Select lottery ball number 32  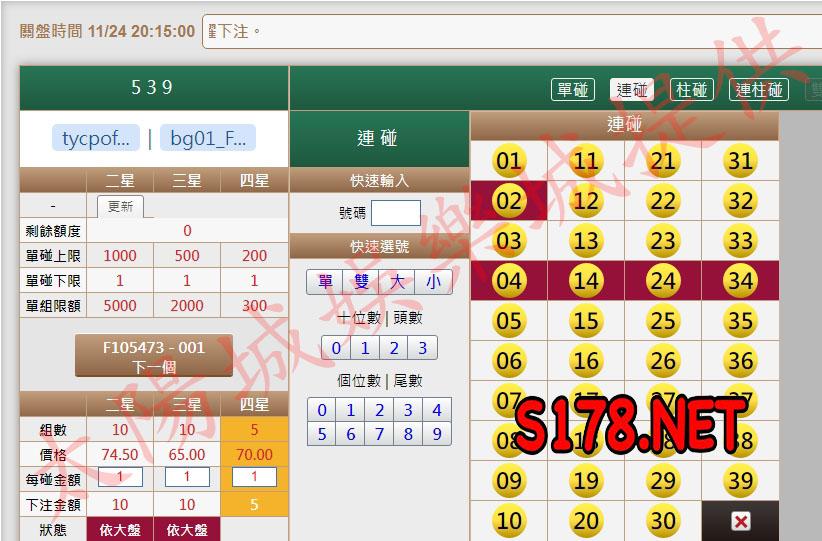(x=740, y=201)
